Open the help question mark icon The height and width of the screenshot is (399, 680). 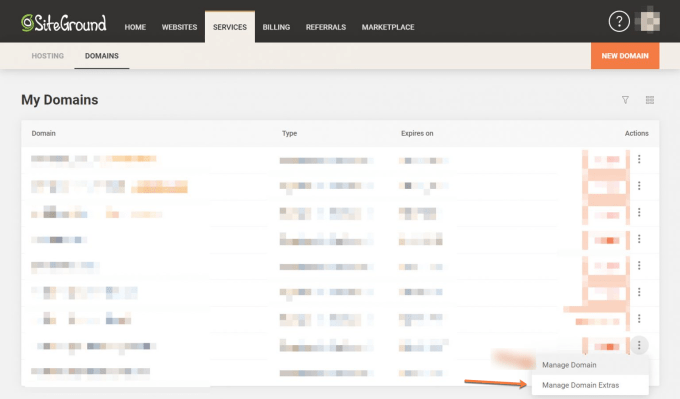coord(619,21)
